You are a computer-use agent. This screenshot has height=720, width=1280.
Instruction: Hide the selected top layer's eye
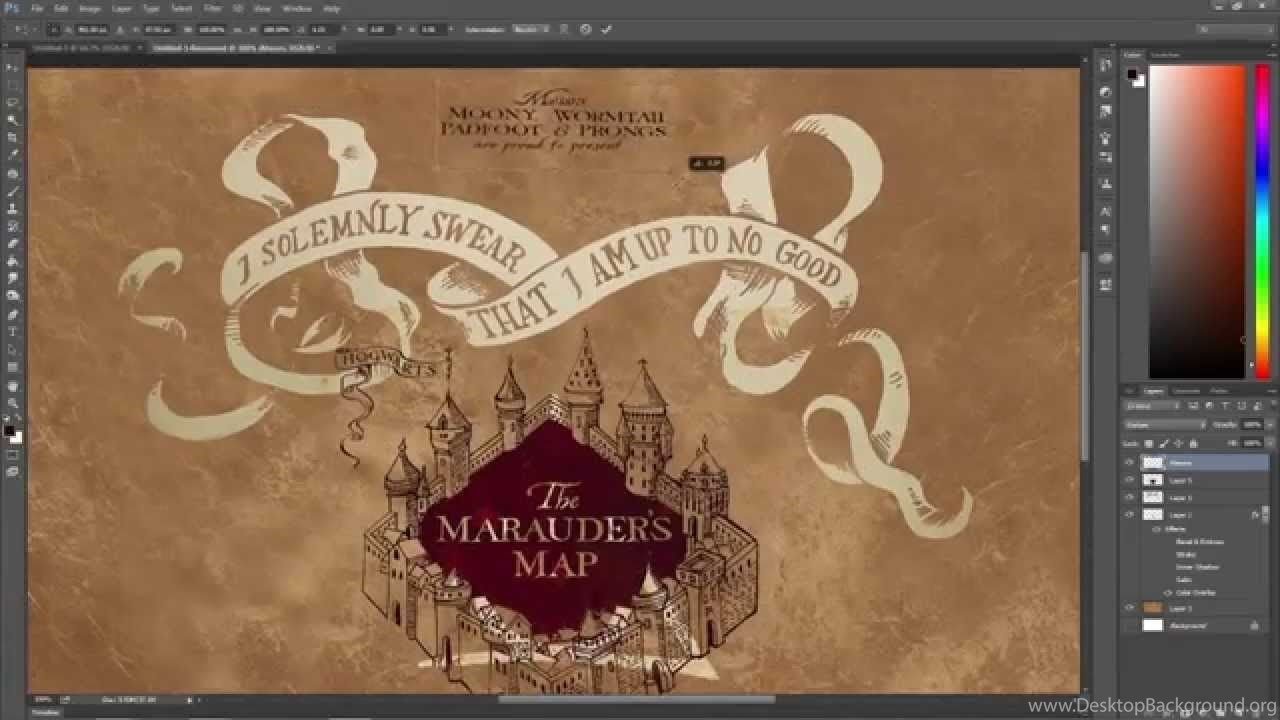(x=1129, y=463)
